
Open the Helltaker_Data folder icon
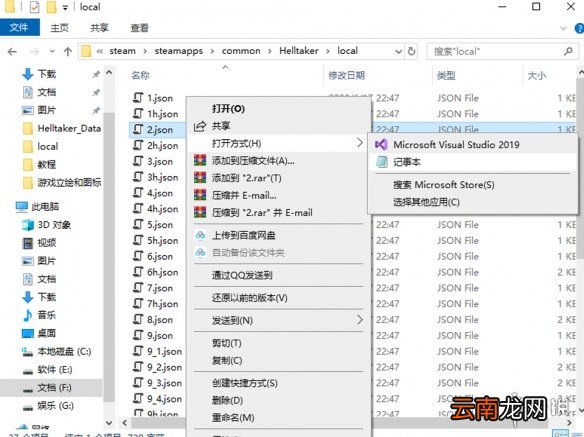28,129
